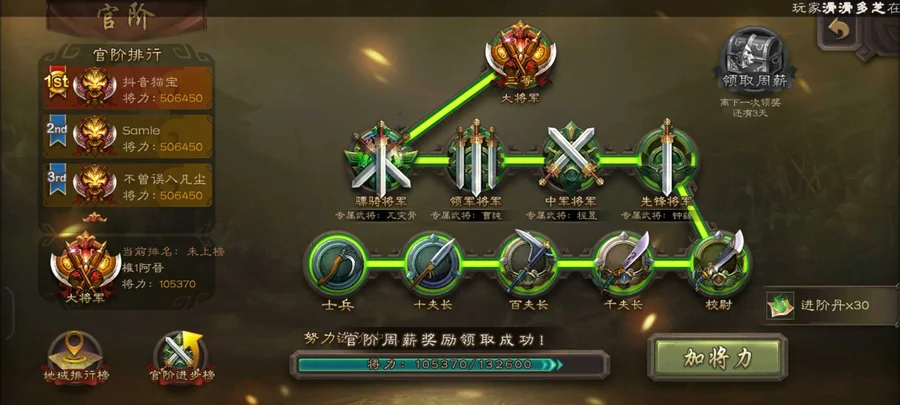Select the 中军将军 crossed swords badge

tap(572, 159)
